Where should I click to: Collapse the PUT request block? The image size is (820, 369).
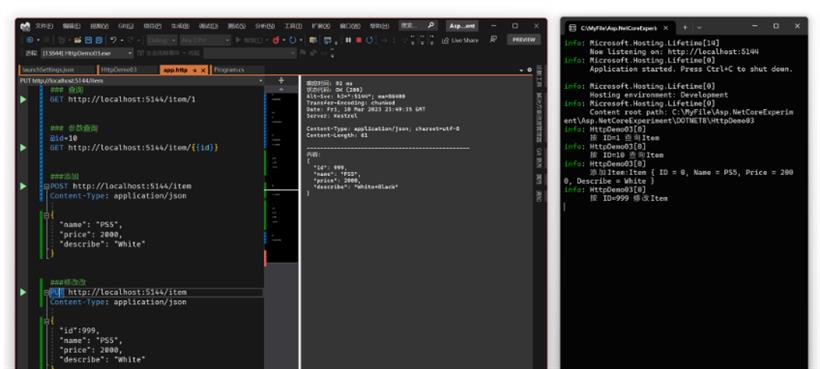[x=47, y=292]
